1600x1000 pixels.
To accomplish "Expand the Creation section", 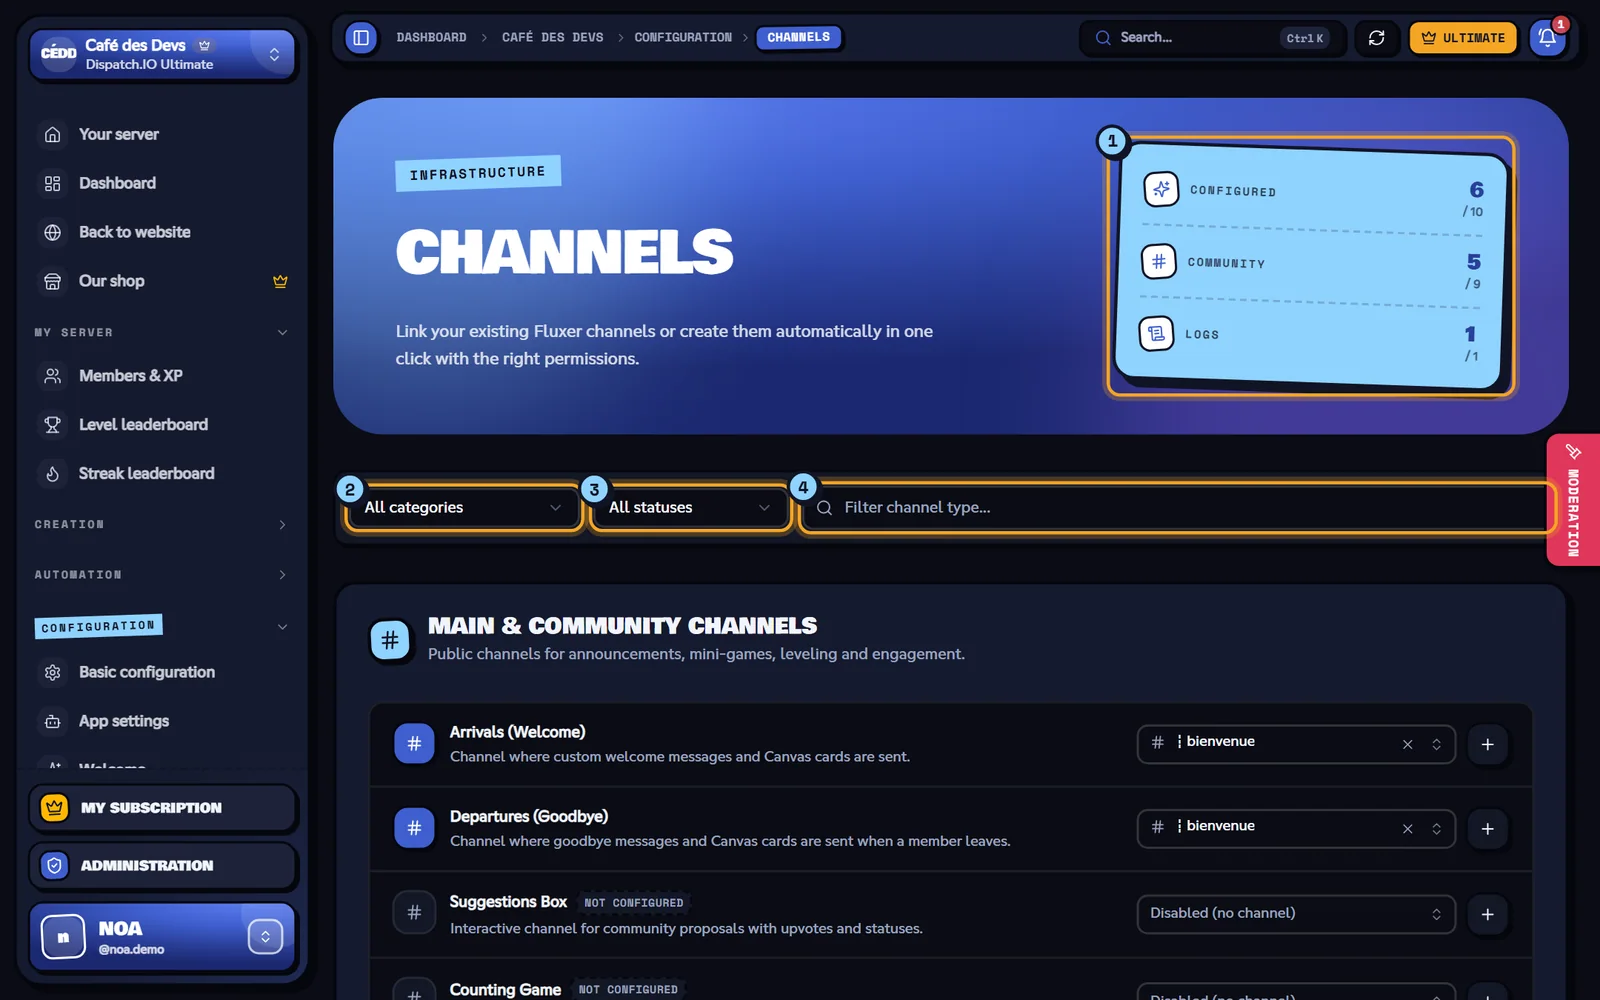I will (x=160, y=525).
